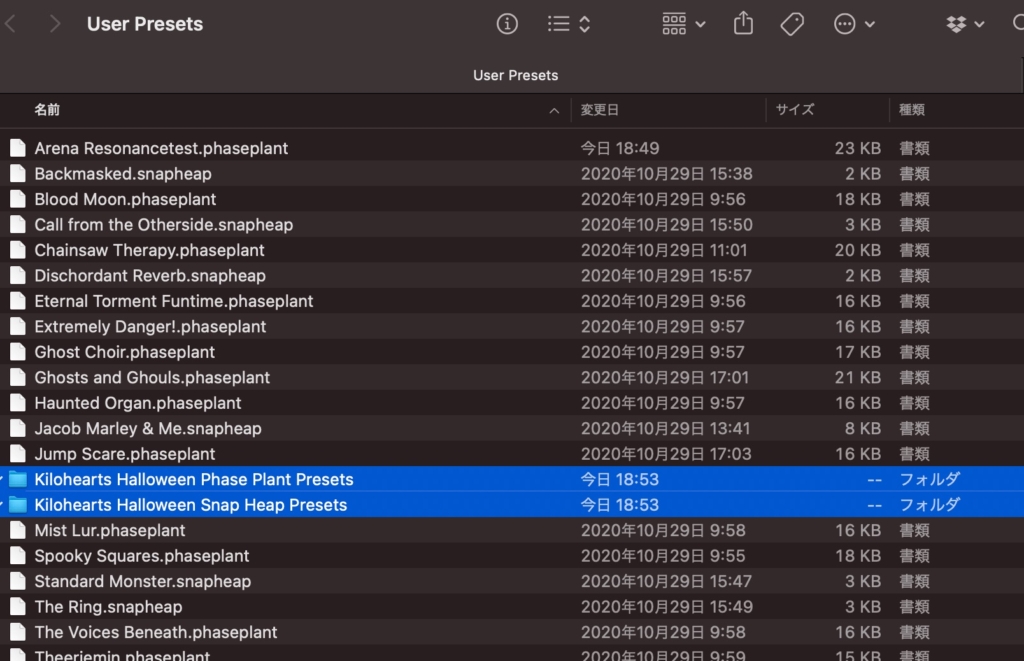Open the Share toolbar icon
Viewport: 1024px width, 661px height.
coord(743,24)
